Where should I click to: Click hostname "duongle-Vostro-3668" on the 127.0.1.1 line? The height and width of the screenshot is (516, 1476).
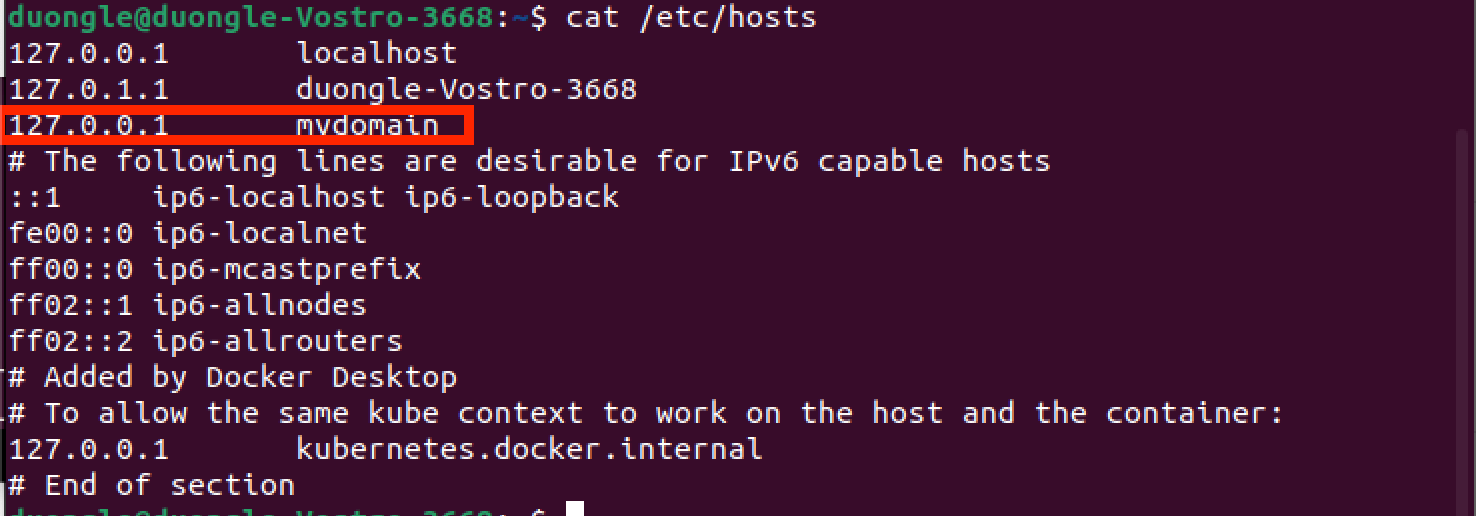[x=466, y=89]
